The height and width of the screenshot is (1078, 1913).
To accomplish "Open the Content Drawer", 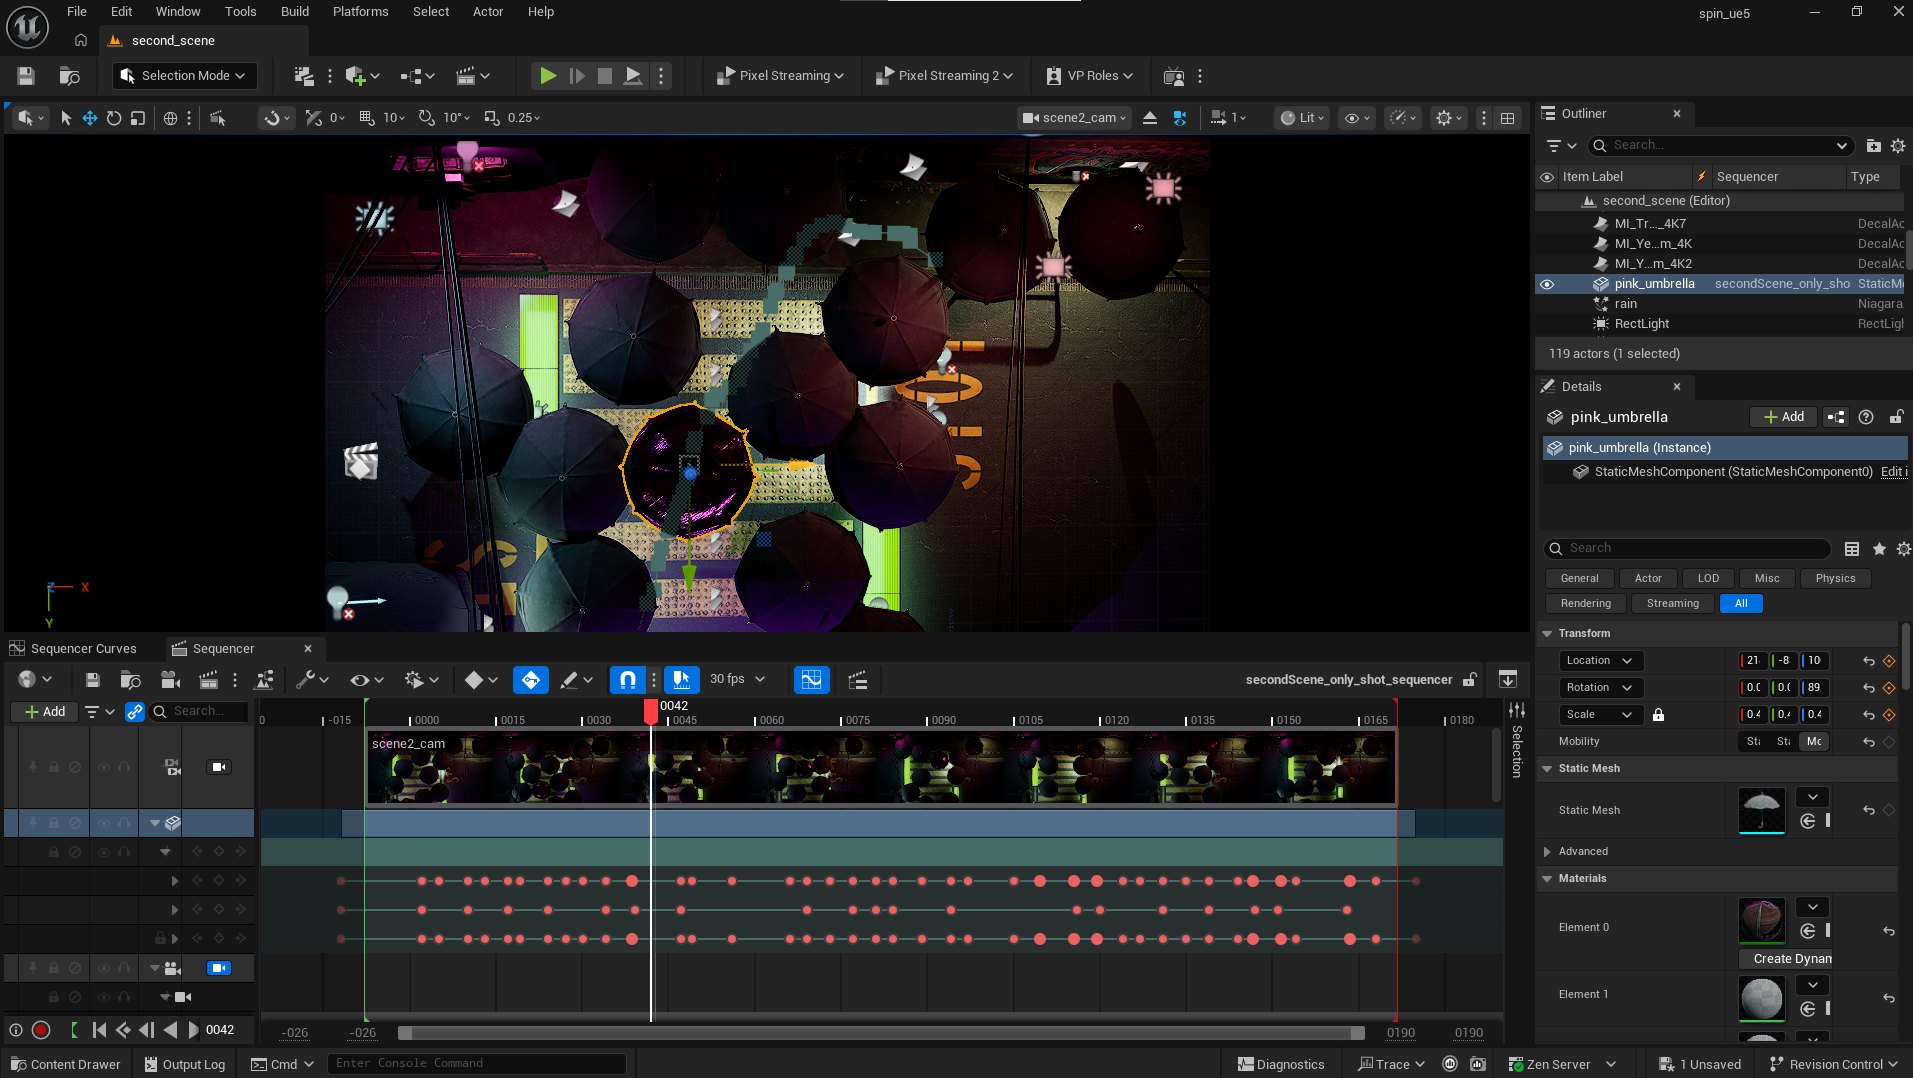I will (x=66, y=1065).
